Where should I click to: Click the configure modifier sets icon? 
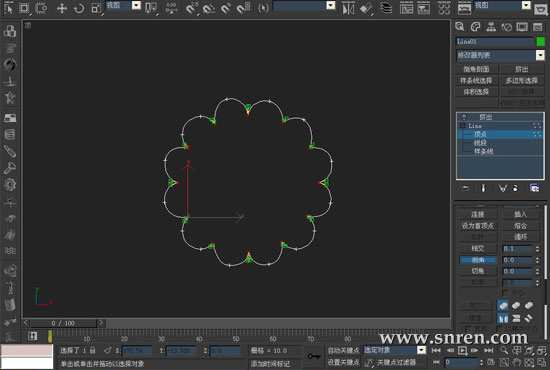(534, 188)
